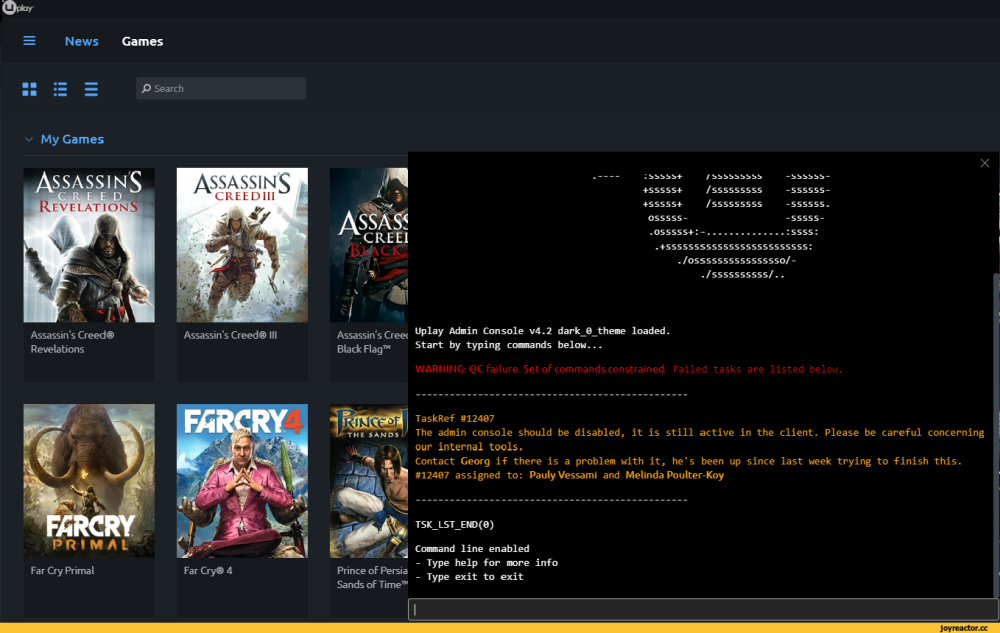The width and height of the screenshot is (1000, 633).
Task: Click the TaskRef #12407 line
Action: [x=455, y=418]
